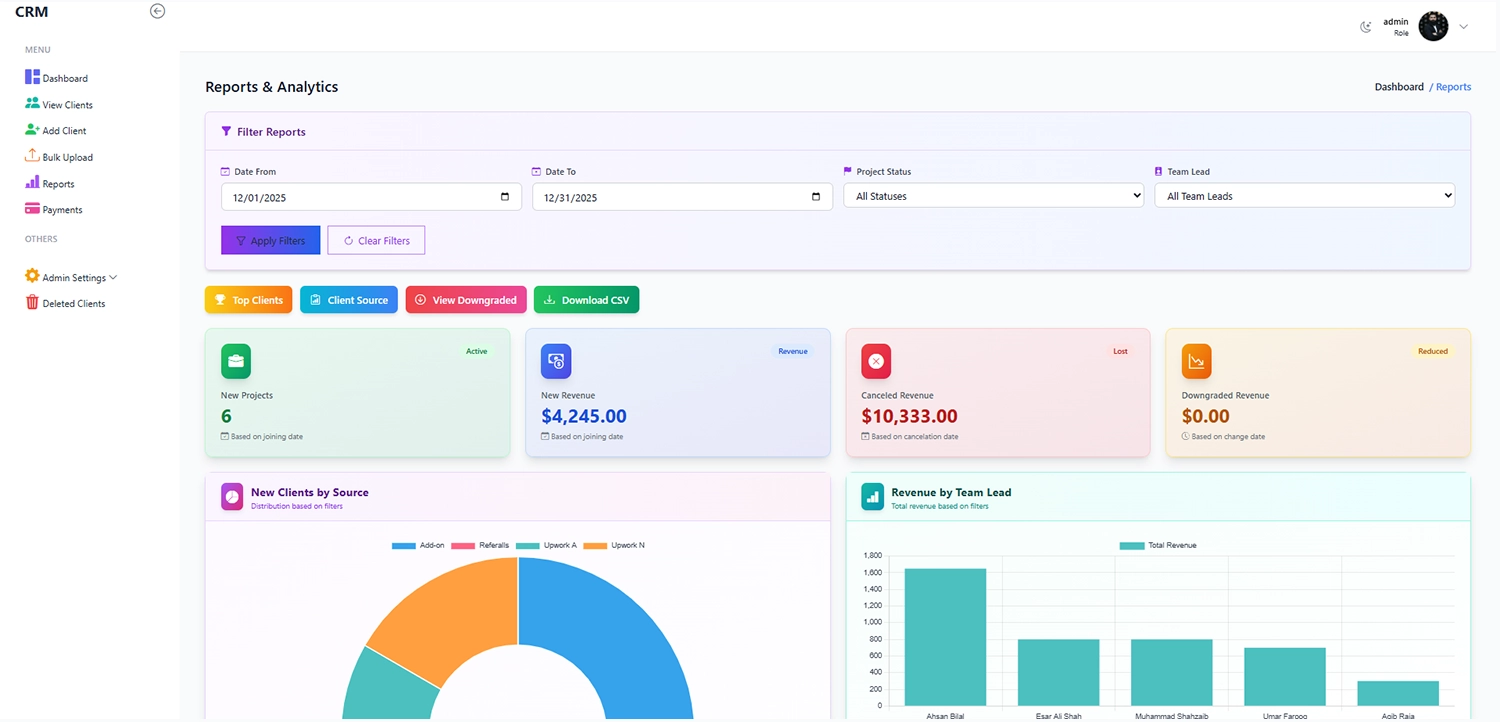1500x722 pixels.
Task: Click the Bulk Upload arrow icon
Action: coord(32,156)
